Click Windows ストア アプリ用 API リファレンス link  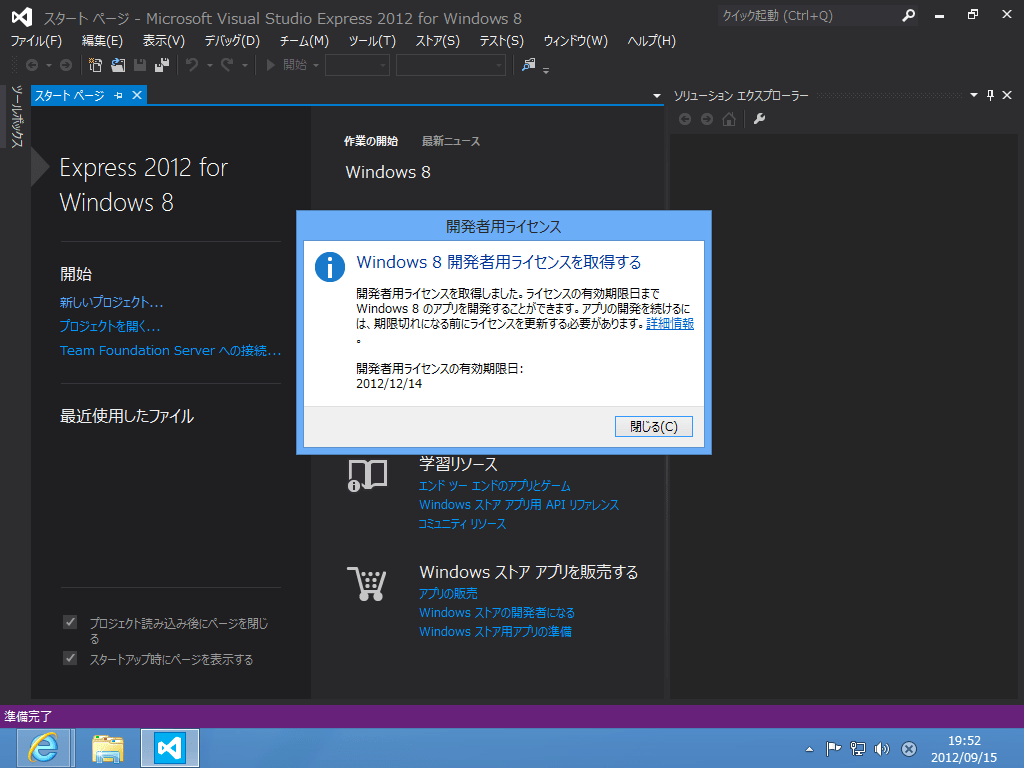pos(519,505)
